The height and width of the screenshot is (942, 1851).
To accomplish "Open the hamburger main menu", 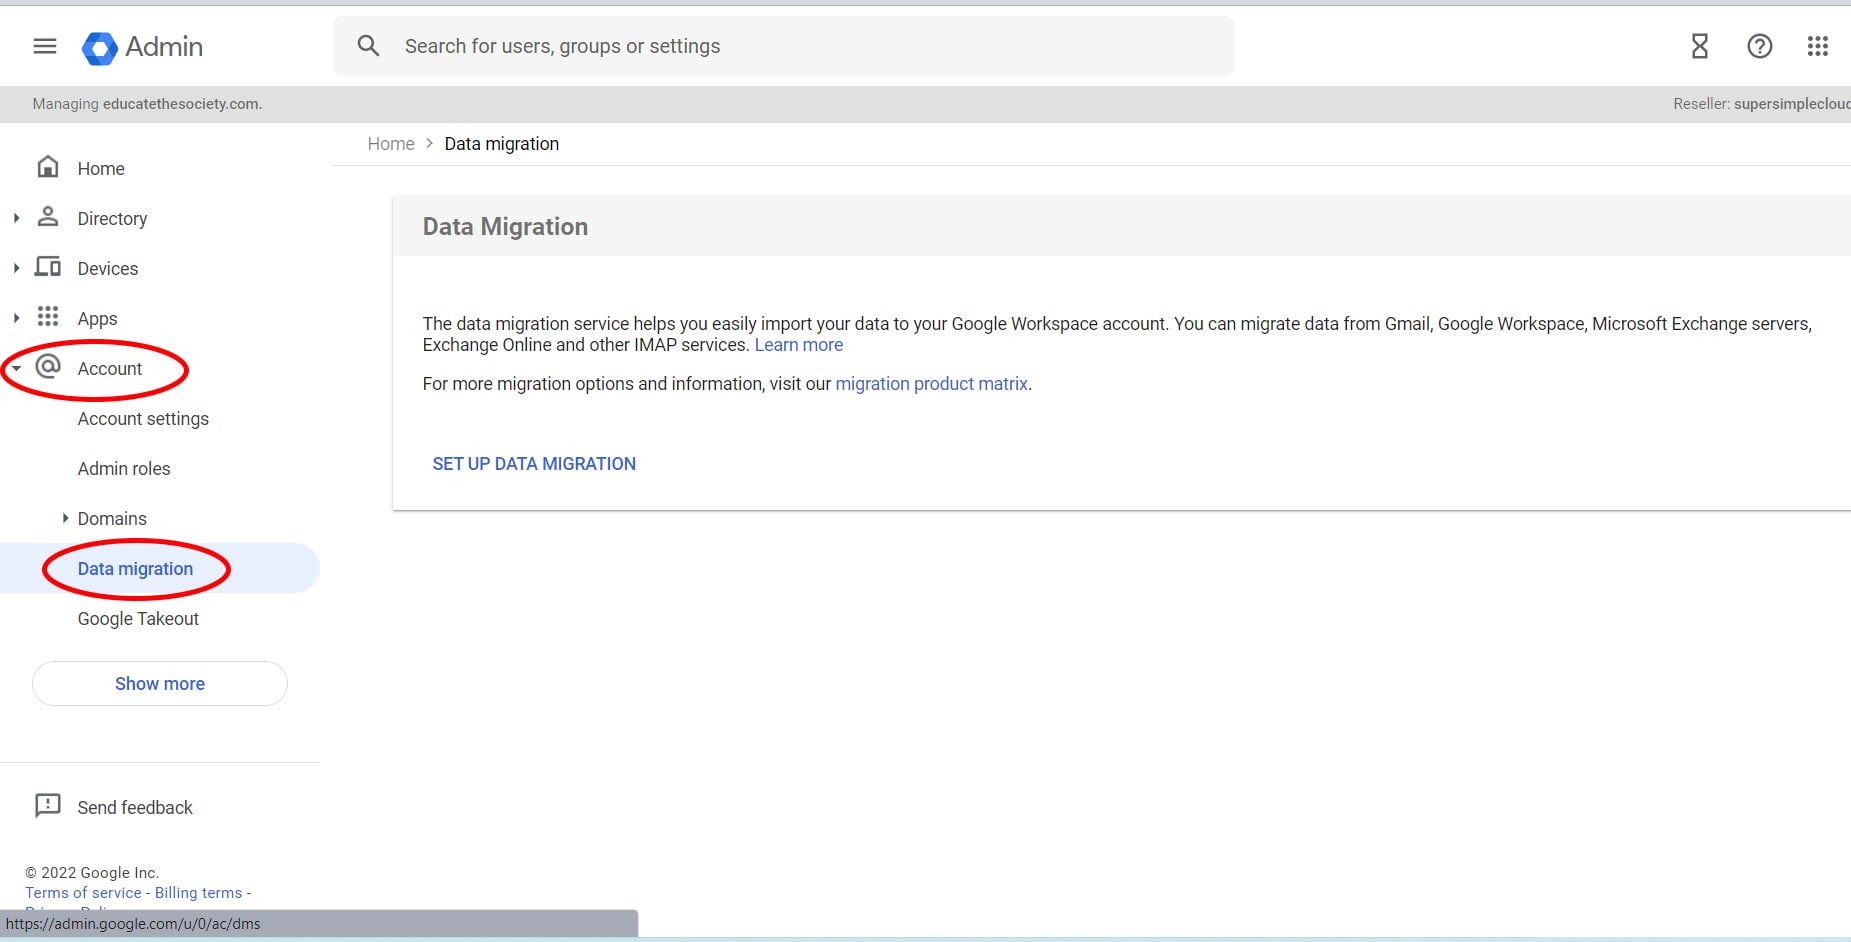I will pyautogui.click(x=45, y=46).
